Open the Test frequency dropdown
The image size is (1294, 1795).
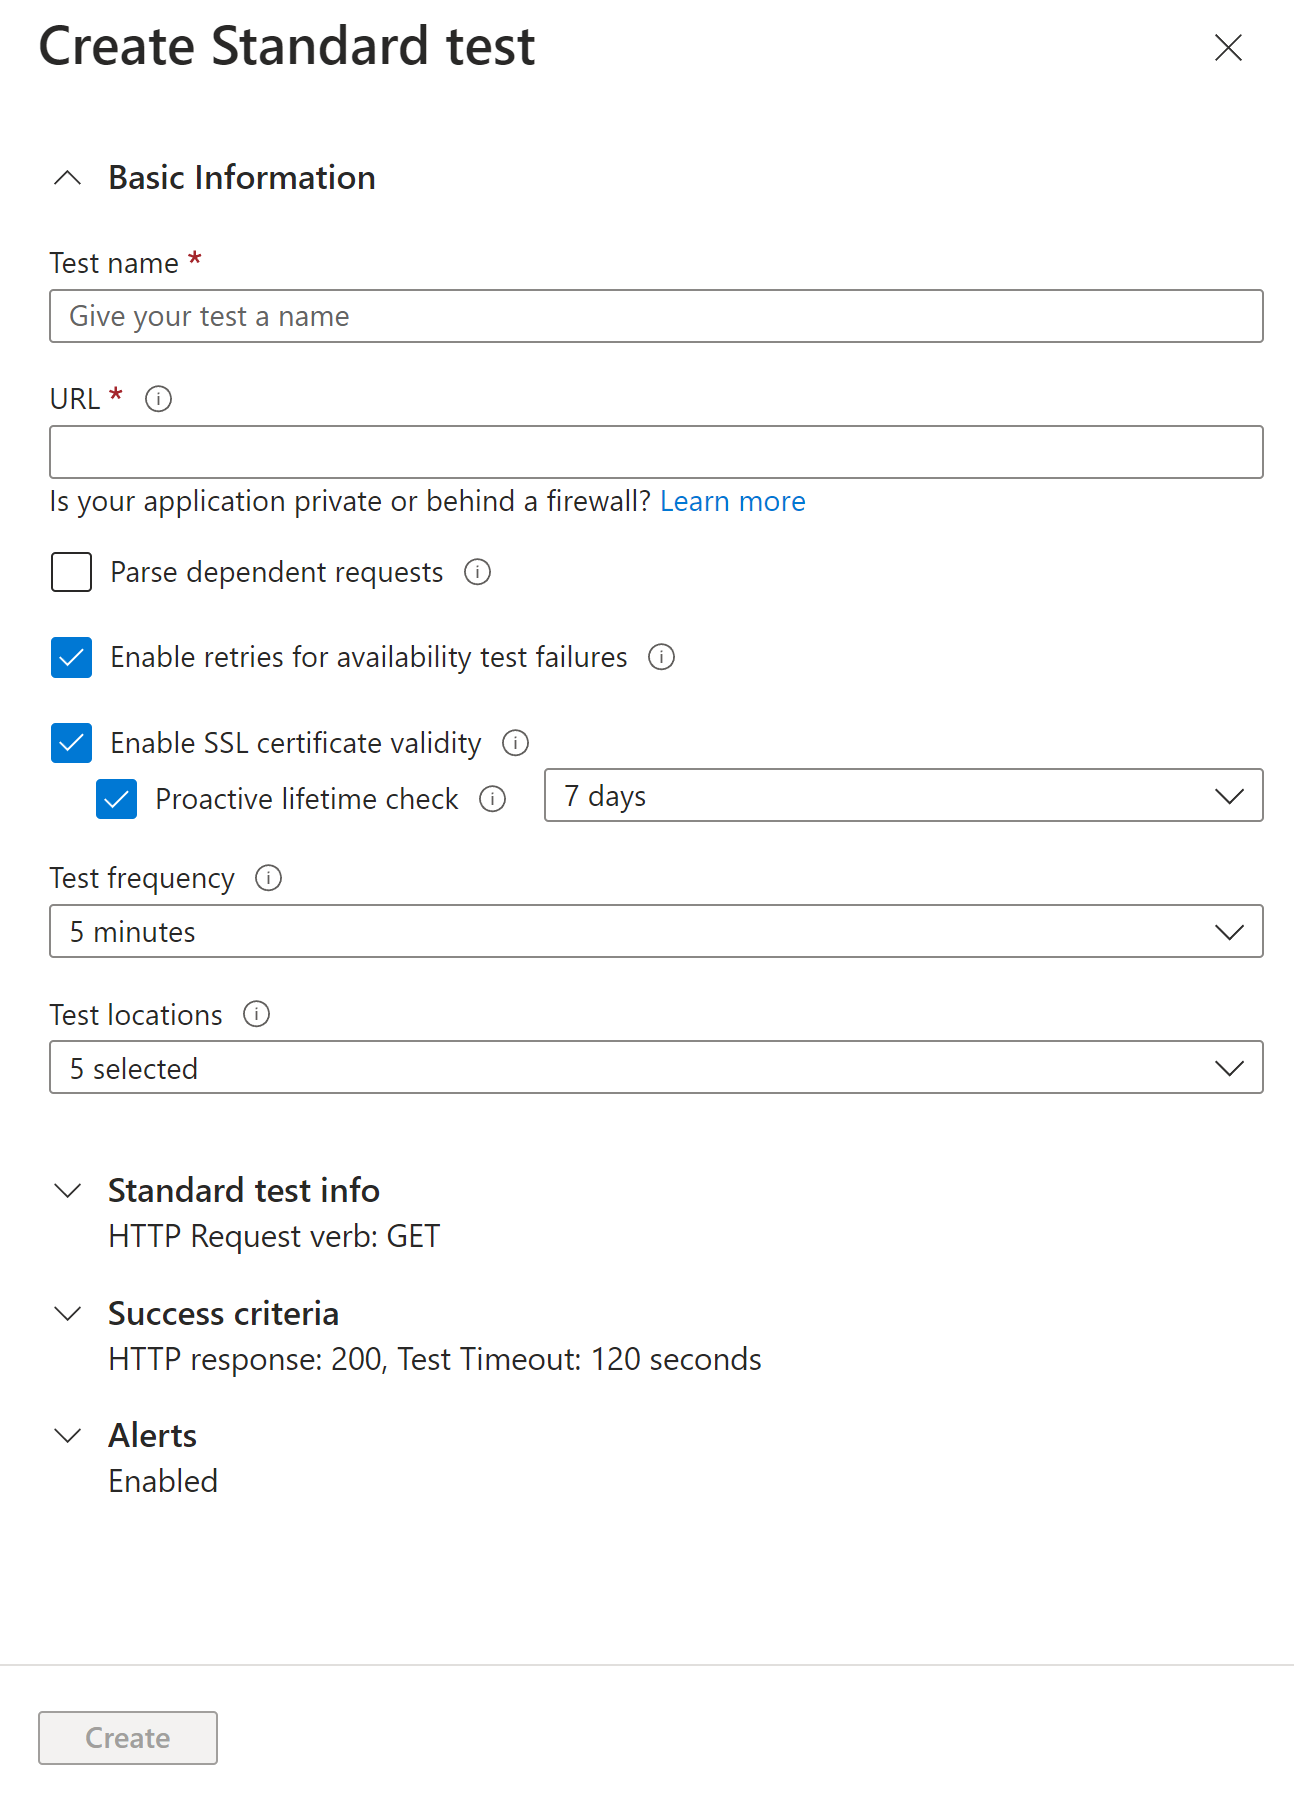point(656,932)
